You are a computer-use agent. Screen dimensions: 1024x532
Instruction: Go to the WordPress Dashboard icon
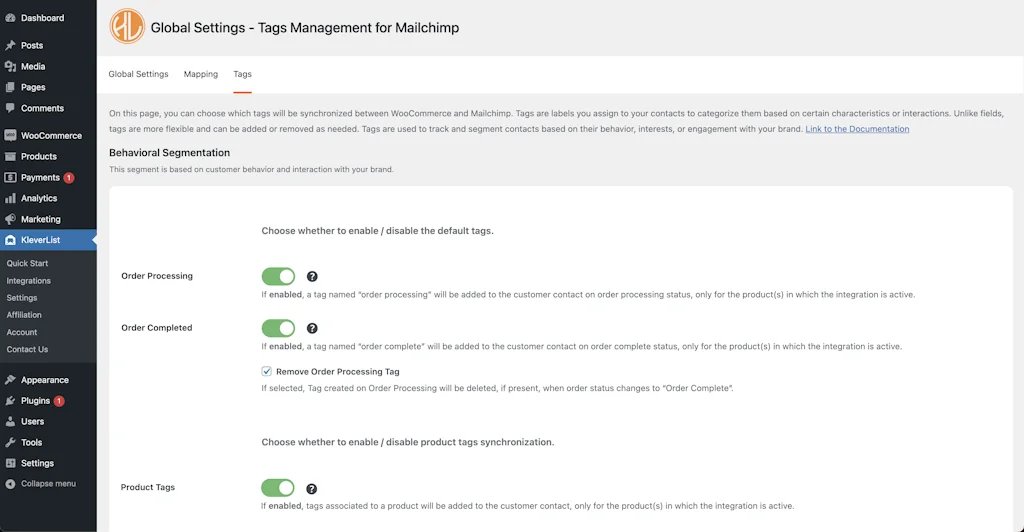pos(10,18)
